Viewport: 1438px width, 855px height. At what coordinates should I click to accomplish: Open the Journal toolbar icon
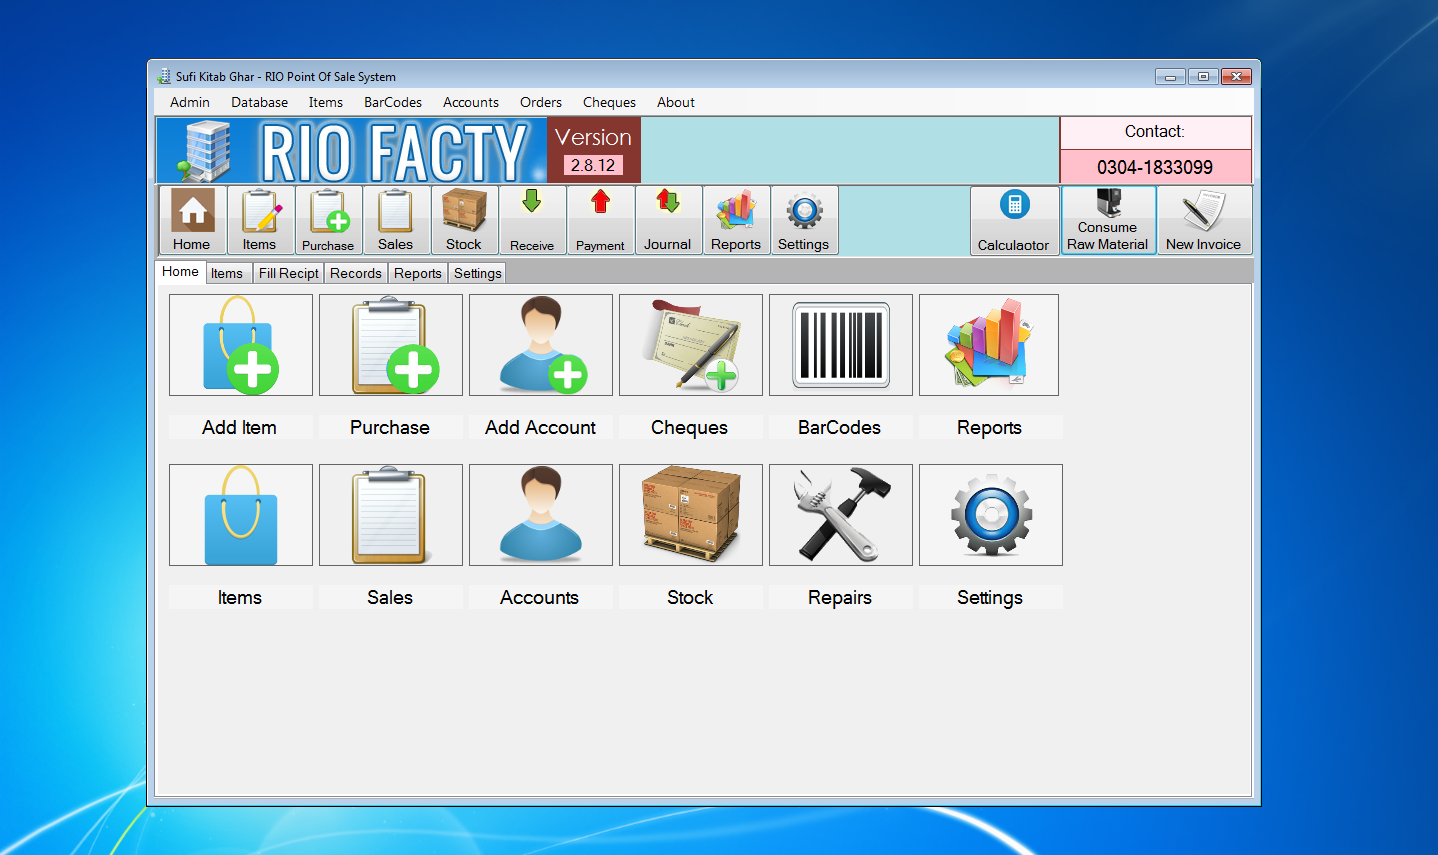(668, 219)
